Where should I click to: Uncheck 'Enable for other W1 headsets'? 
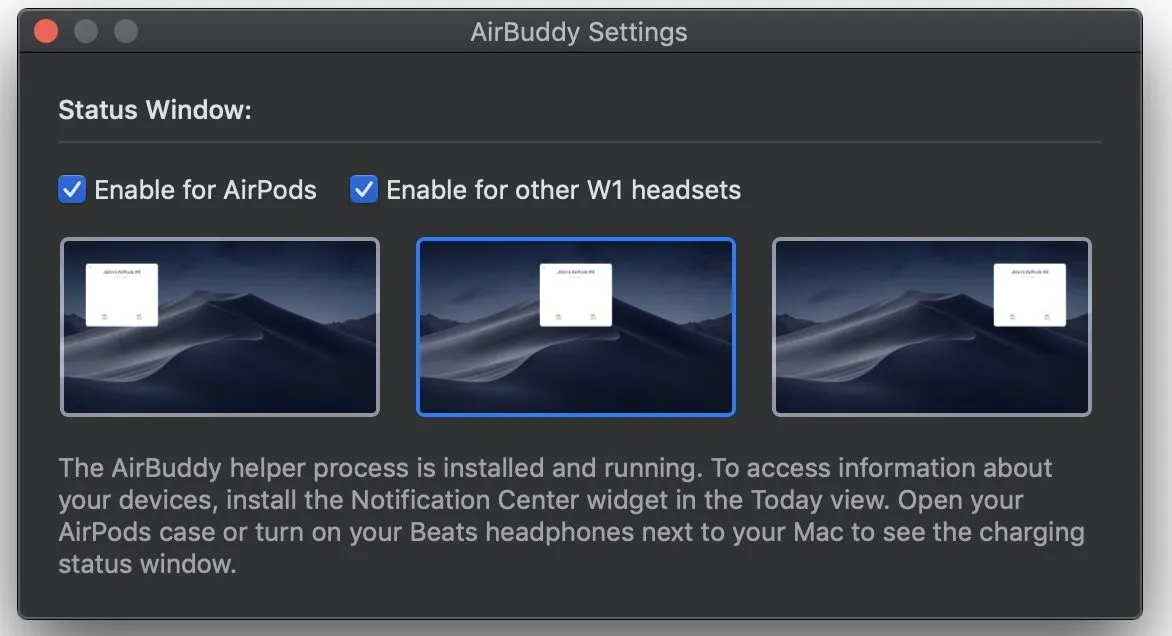(363, 189)
